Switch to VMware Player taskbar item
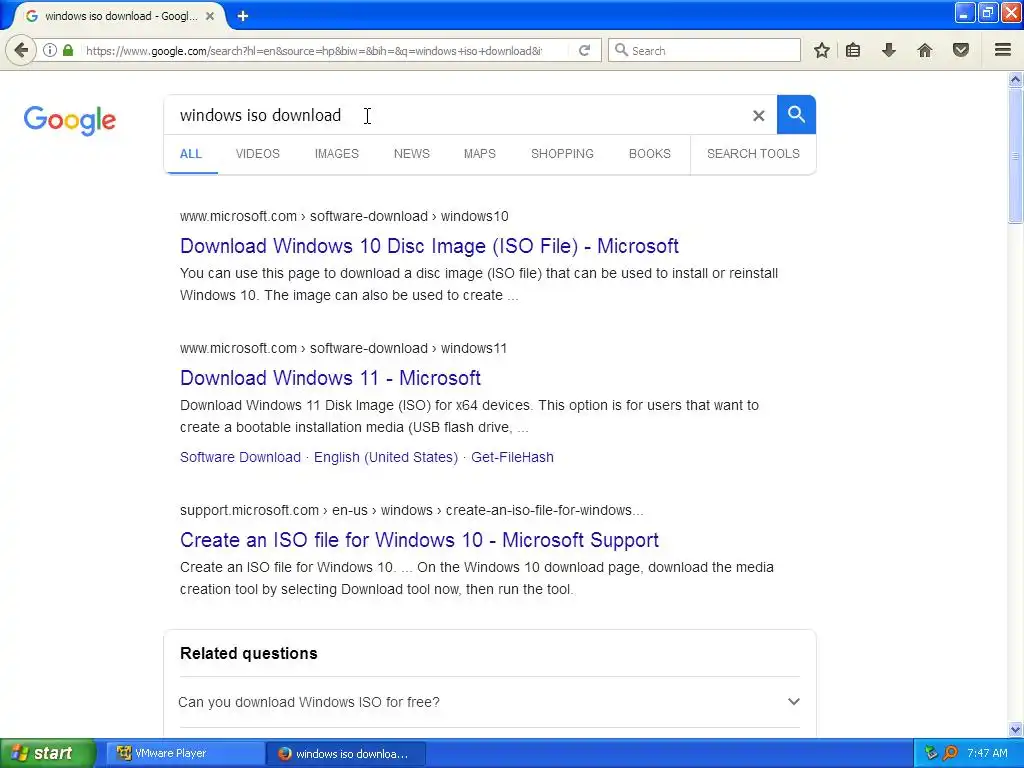The image size is (1024, 768). [185, 753]
